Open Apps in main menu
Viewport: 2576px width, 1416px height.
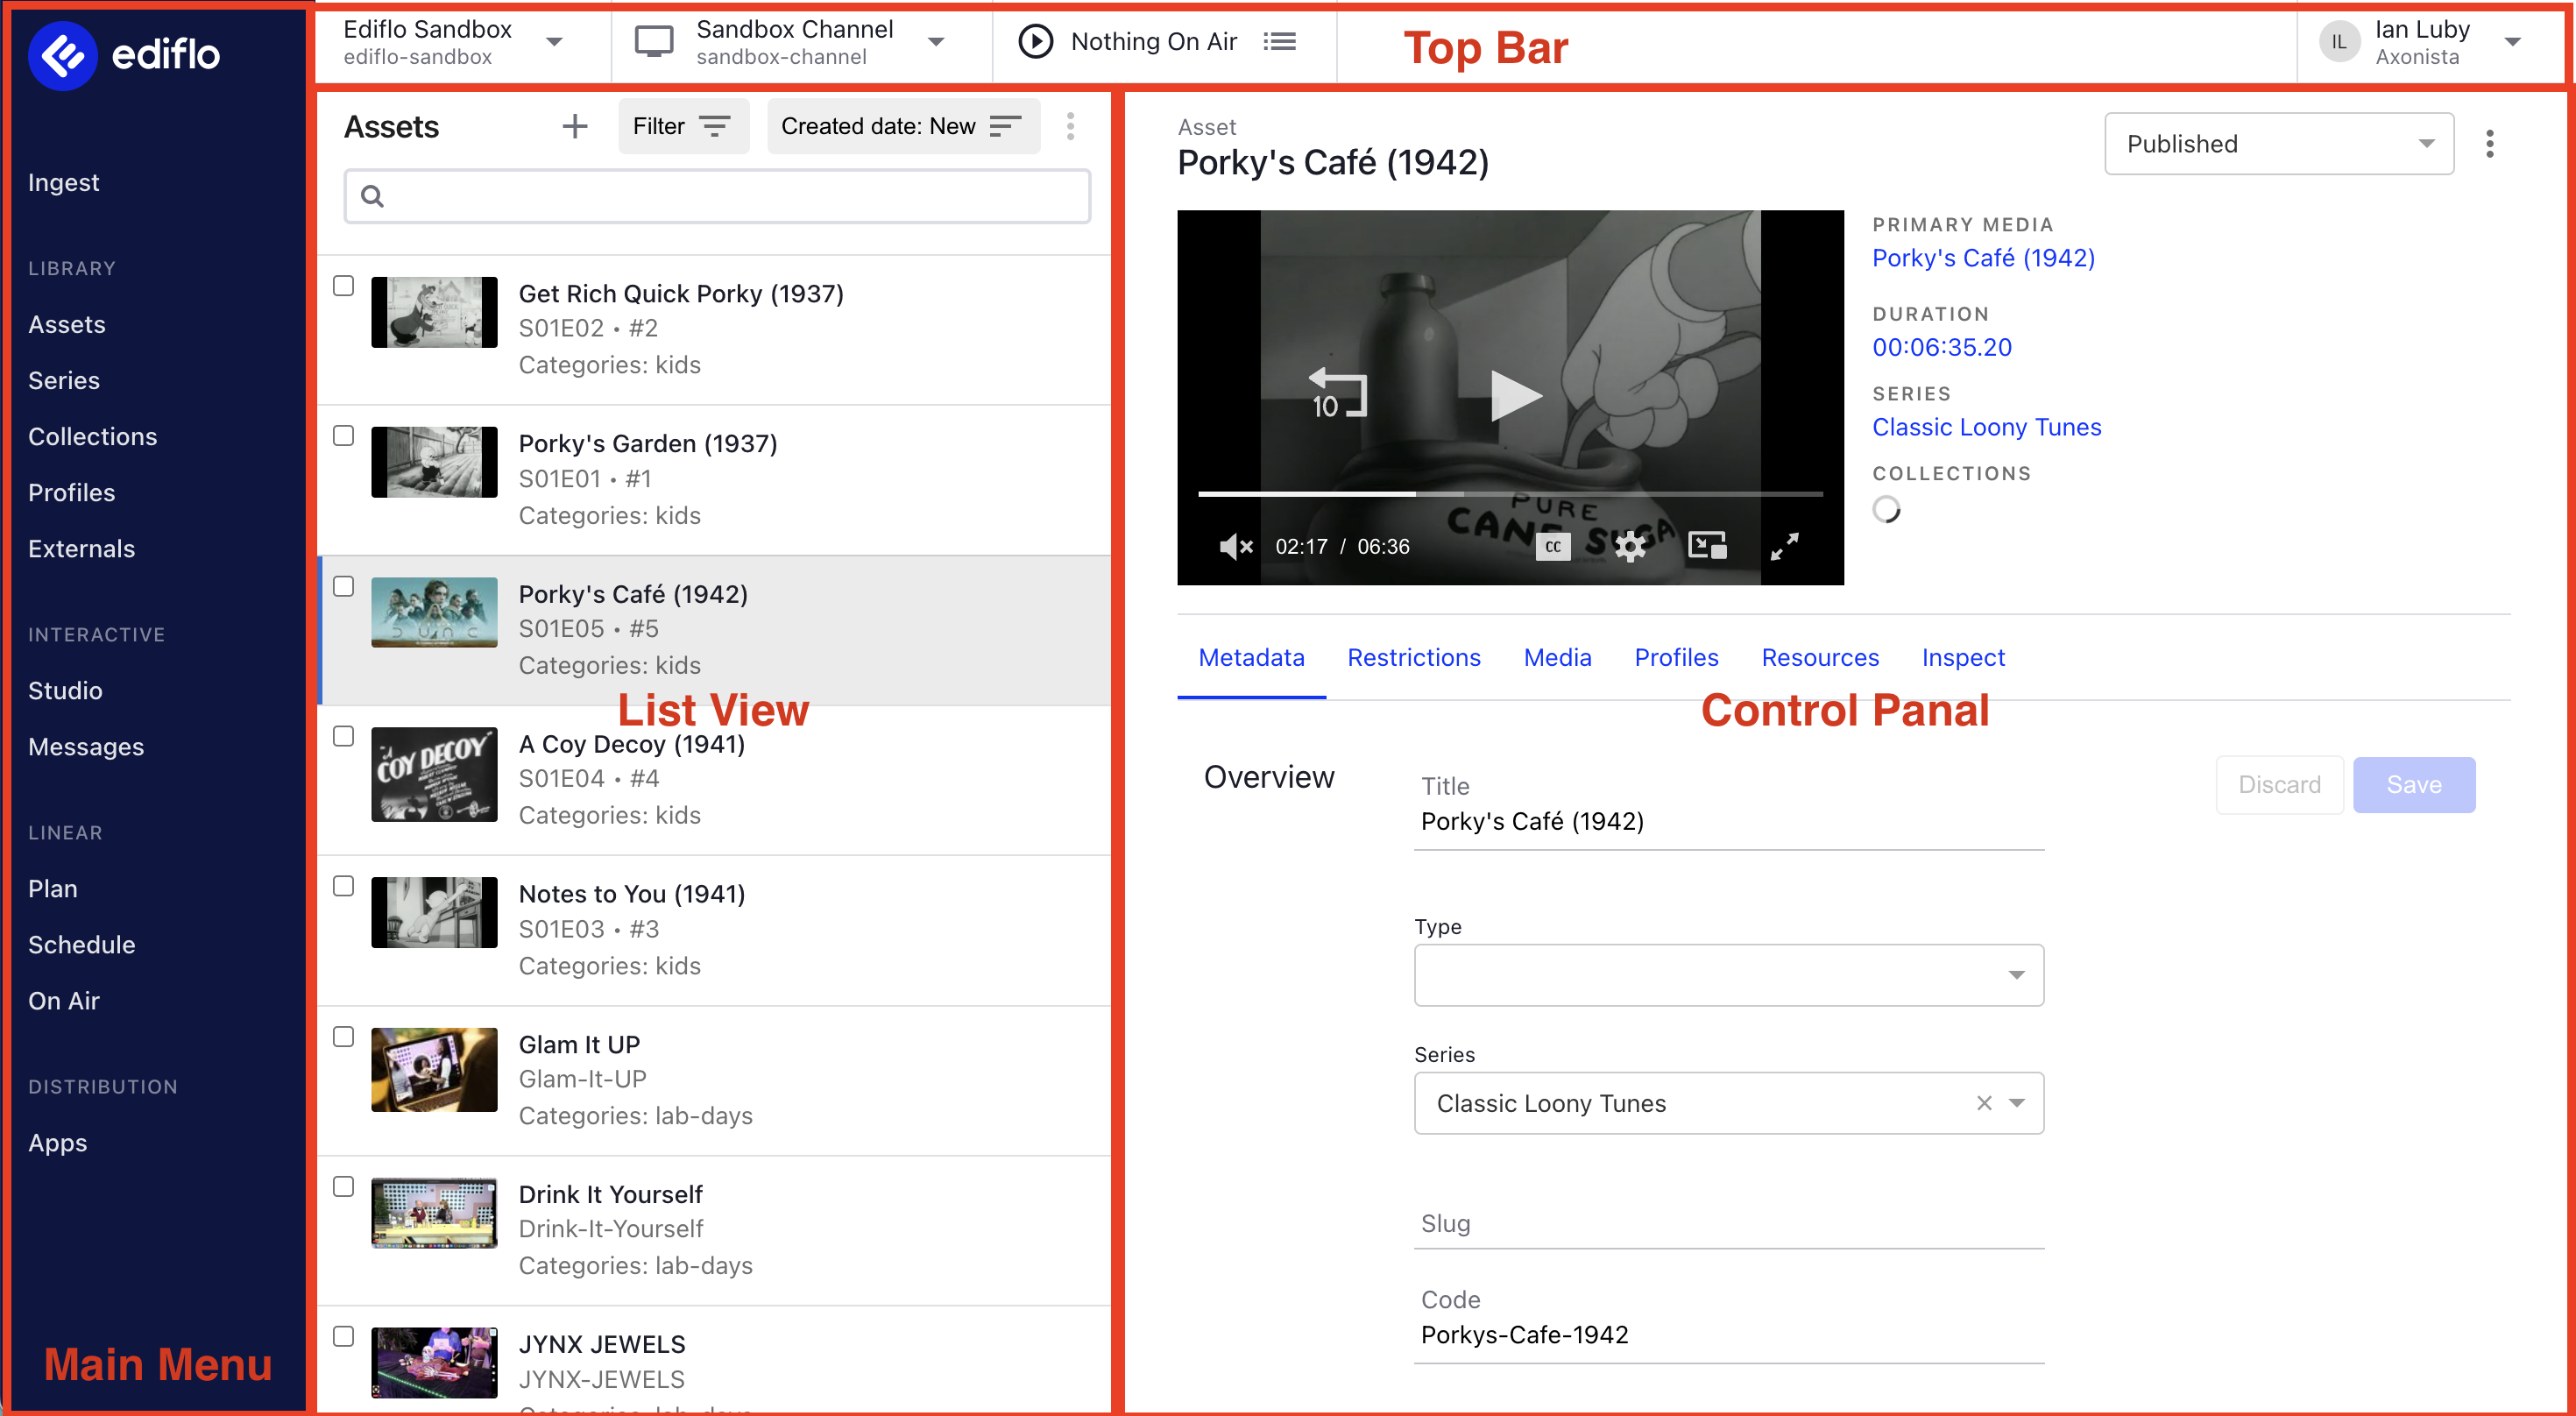[x=57, y=1143]
